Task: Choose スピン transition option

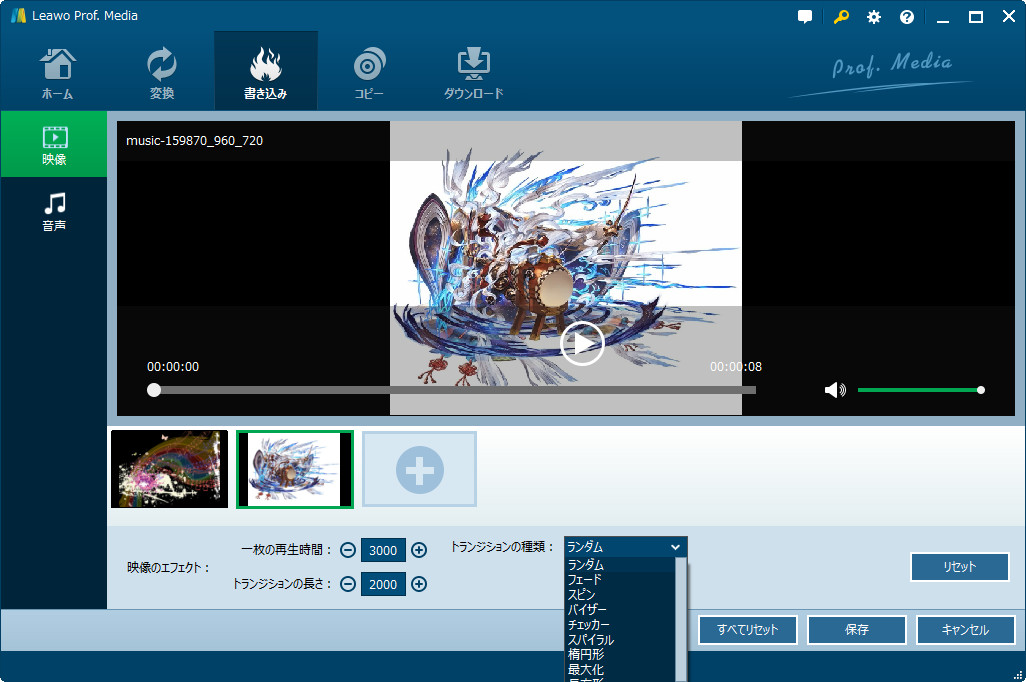Action: (619, 594)
